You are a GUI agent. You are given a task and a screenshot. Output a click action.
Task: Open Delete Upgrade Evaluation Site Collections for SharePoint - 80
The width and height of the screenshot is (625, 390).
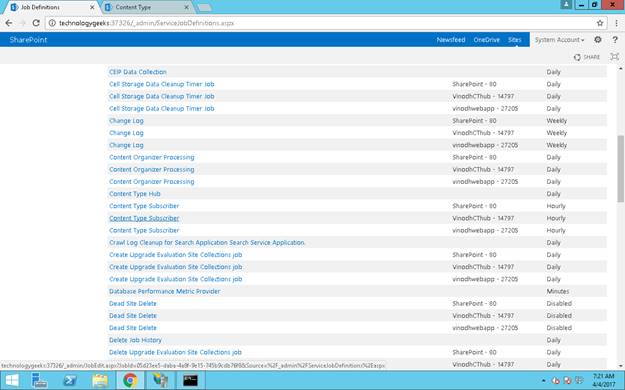pos(175,352)
